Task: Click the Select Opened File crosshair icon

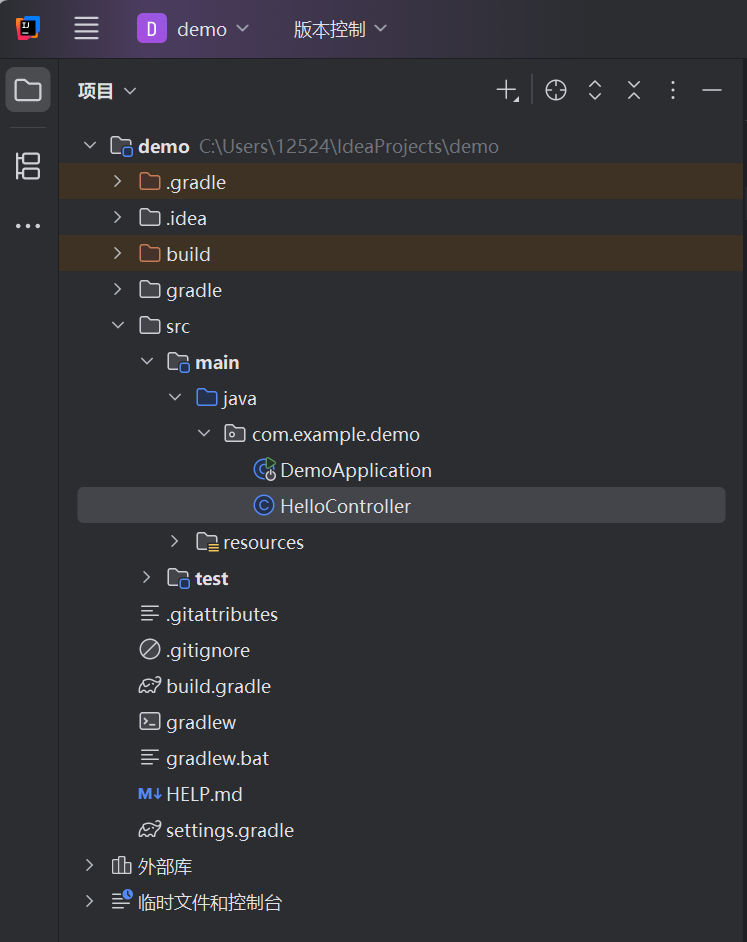Action: pyautogui.click(x=555, y=90)
